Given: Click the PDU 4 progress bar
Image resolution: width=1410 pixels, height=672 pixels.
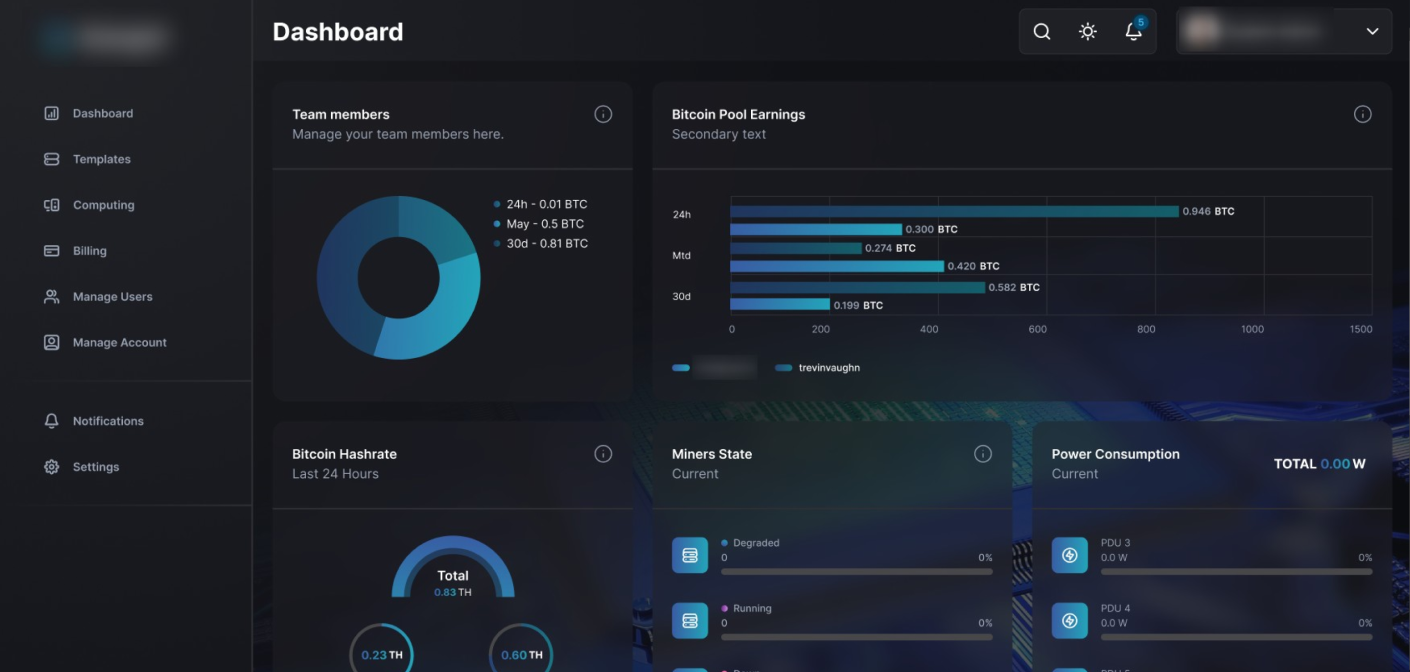Looking at the screenshot, I should [x=1236, y=637].
